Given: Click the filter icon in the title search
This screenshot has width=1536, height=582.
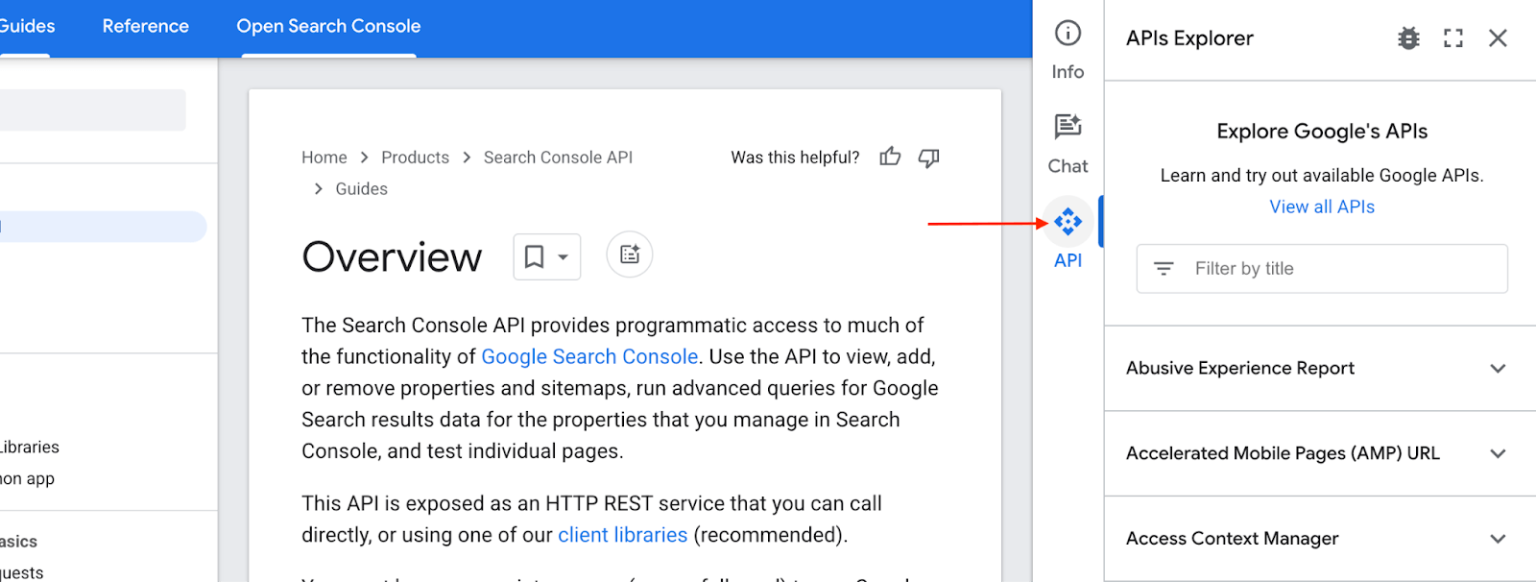Looking at the screenshot, I should coord(1163,268).
